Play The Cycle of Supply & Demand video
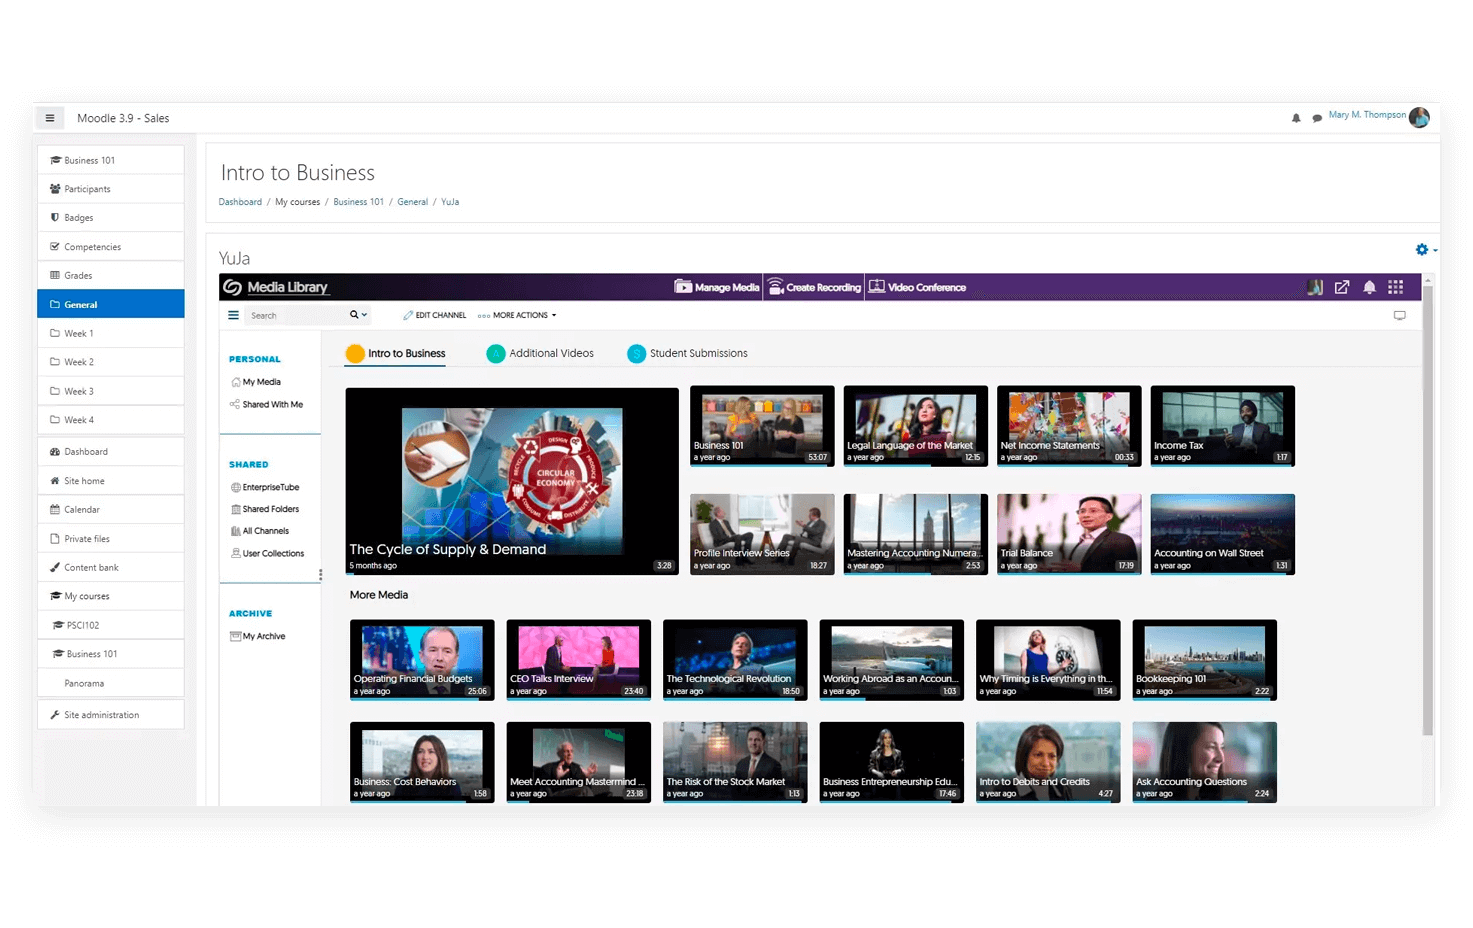Image resolution: width=1473 pixels, height=928 pixels. pos(512,481)
